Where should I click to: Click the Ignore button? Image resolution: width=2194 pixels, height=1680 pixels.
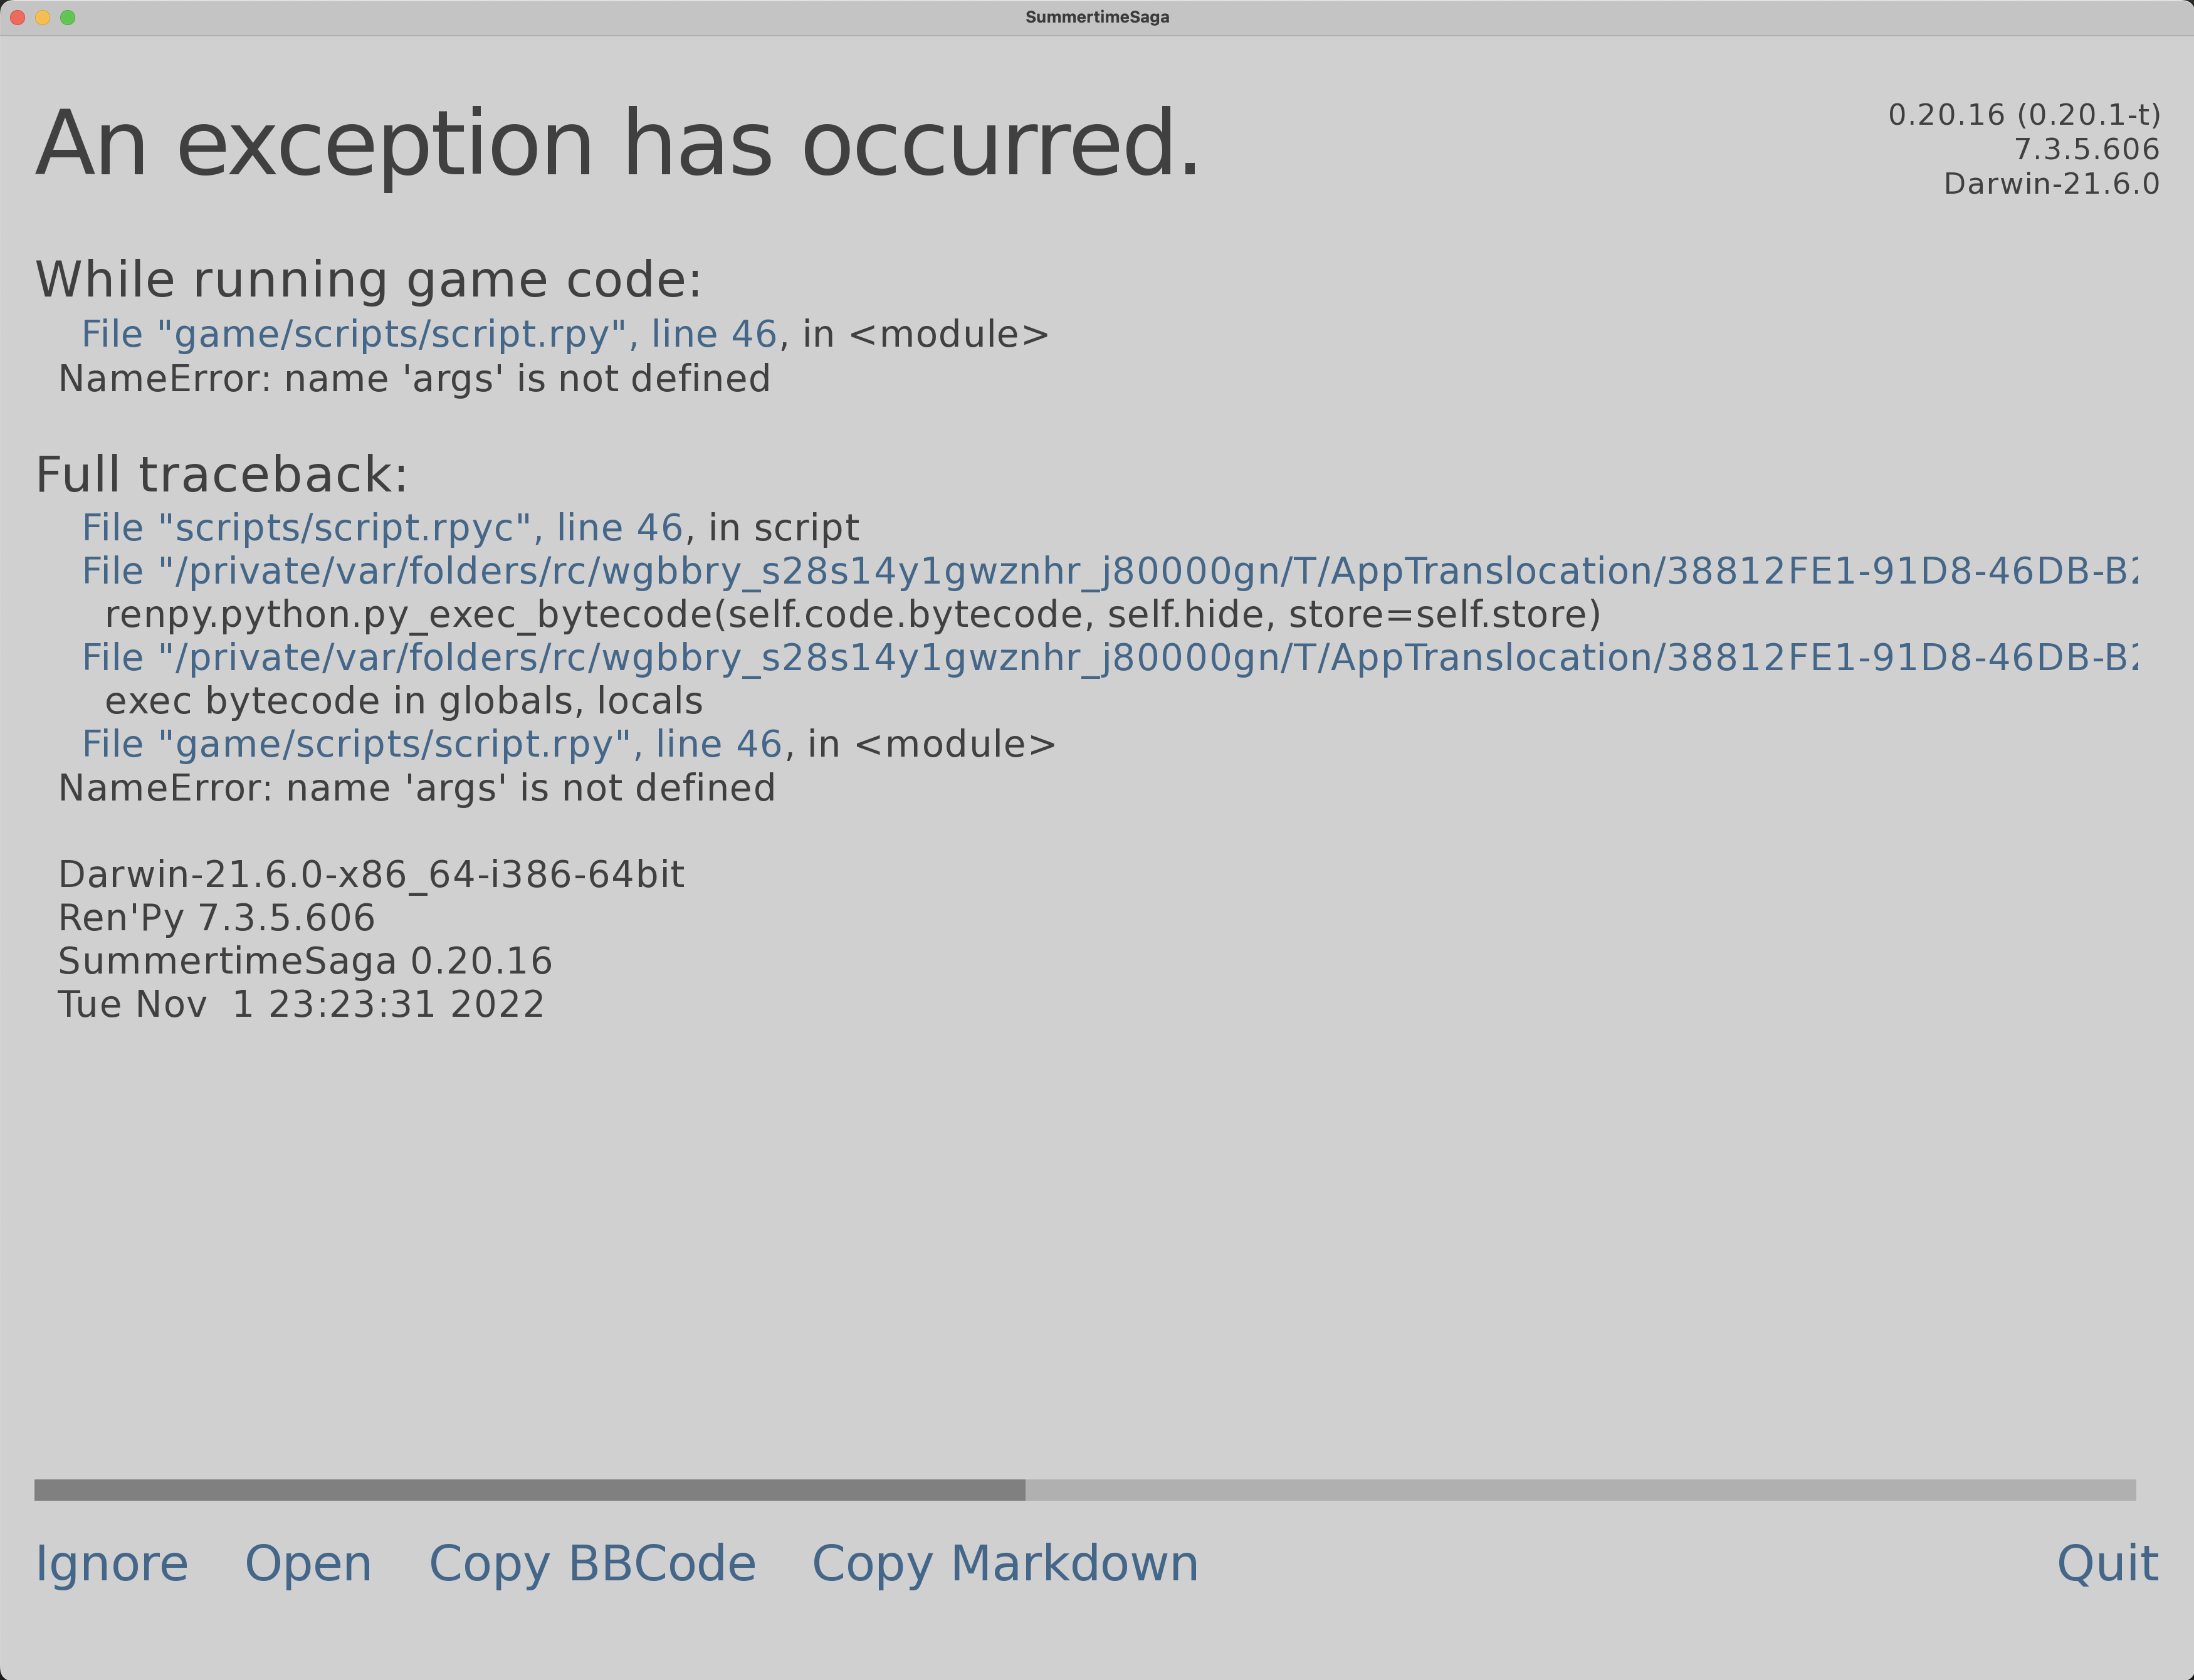111,1564
